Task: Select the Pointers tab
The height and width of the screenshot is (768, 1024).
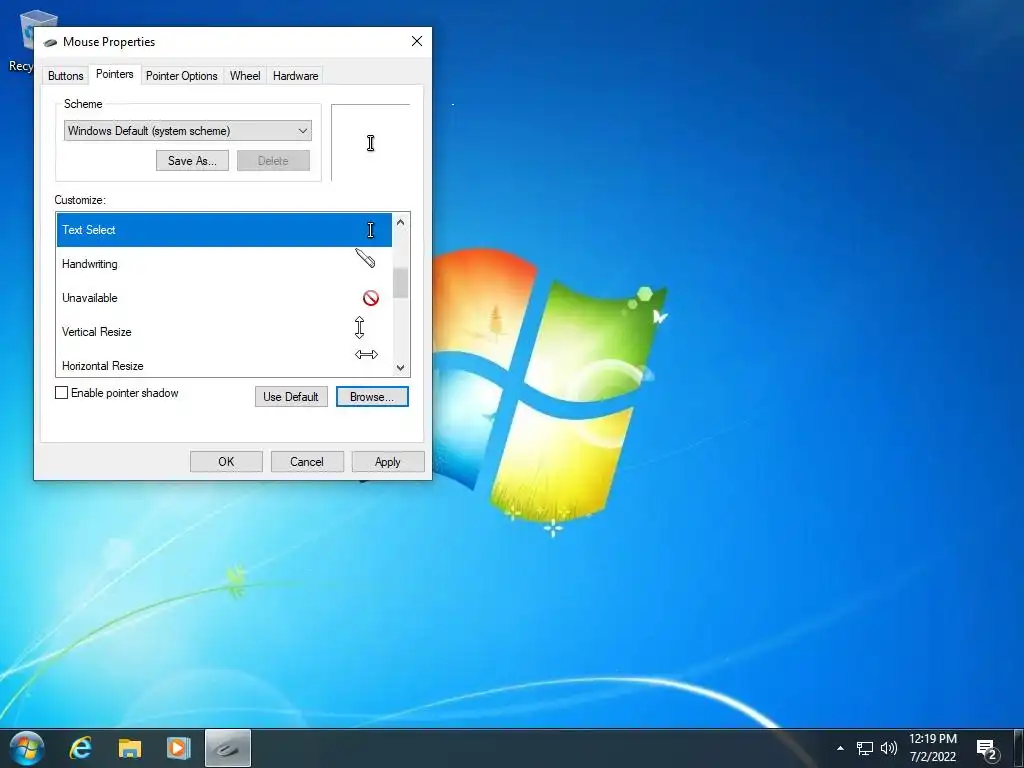Action: tap(114, 74)
